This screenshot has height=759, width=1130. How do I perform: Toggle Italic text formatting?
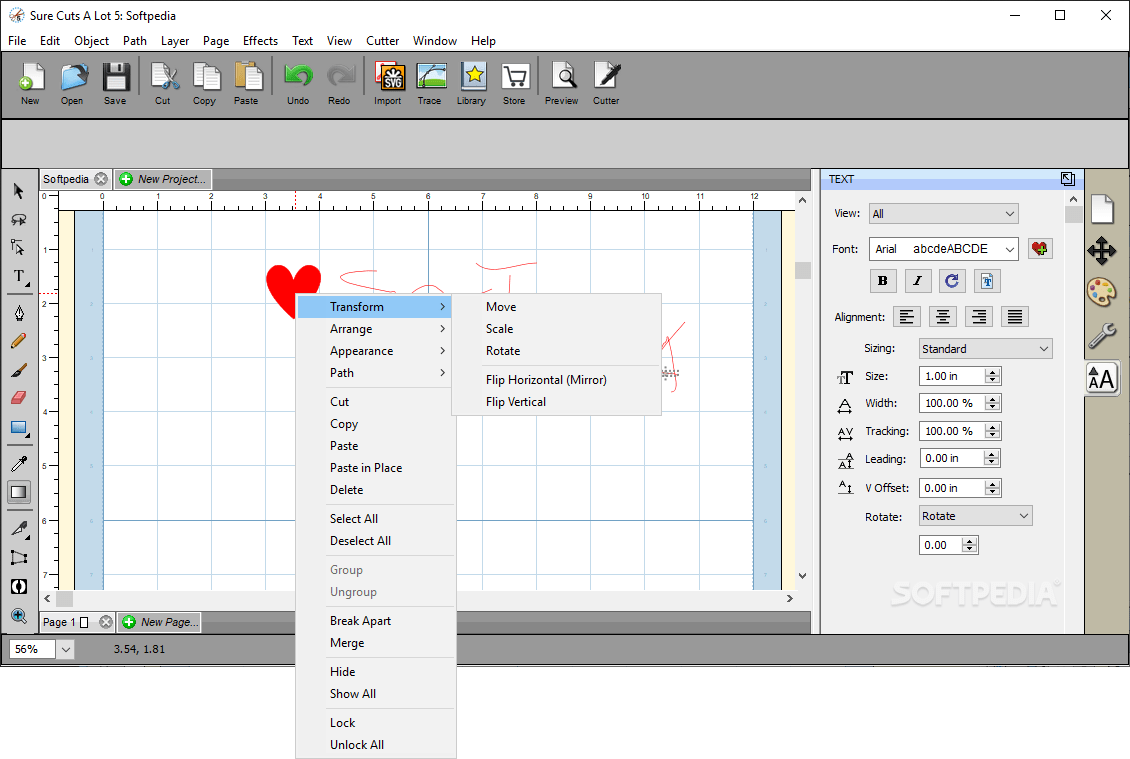point(917,281)
